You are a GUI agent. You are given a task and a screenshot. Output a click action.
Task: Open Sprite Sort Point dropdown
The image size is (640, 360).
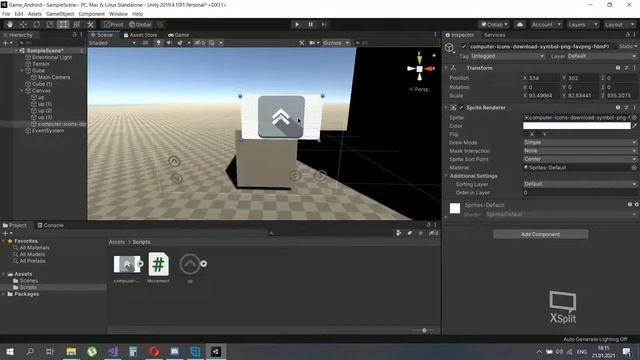(x=580, y=159)
